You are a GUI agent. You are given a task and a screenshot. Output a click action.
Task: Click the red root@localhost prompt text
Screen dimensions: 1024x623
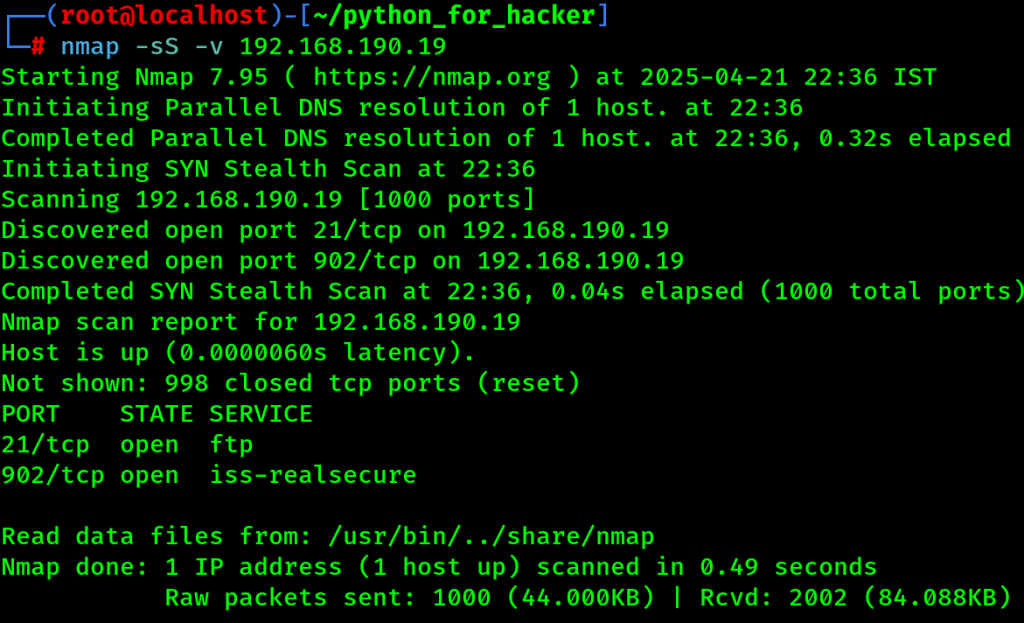pos(164,15)
